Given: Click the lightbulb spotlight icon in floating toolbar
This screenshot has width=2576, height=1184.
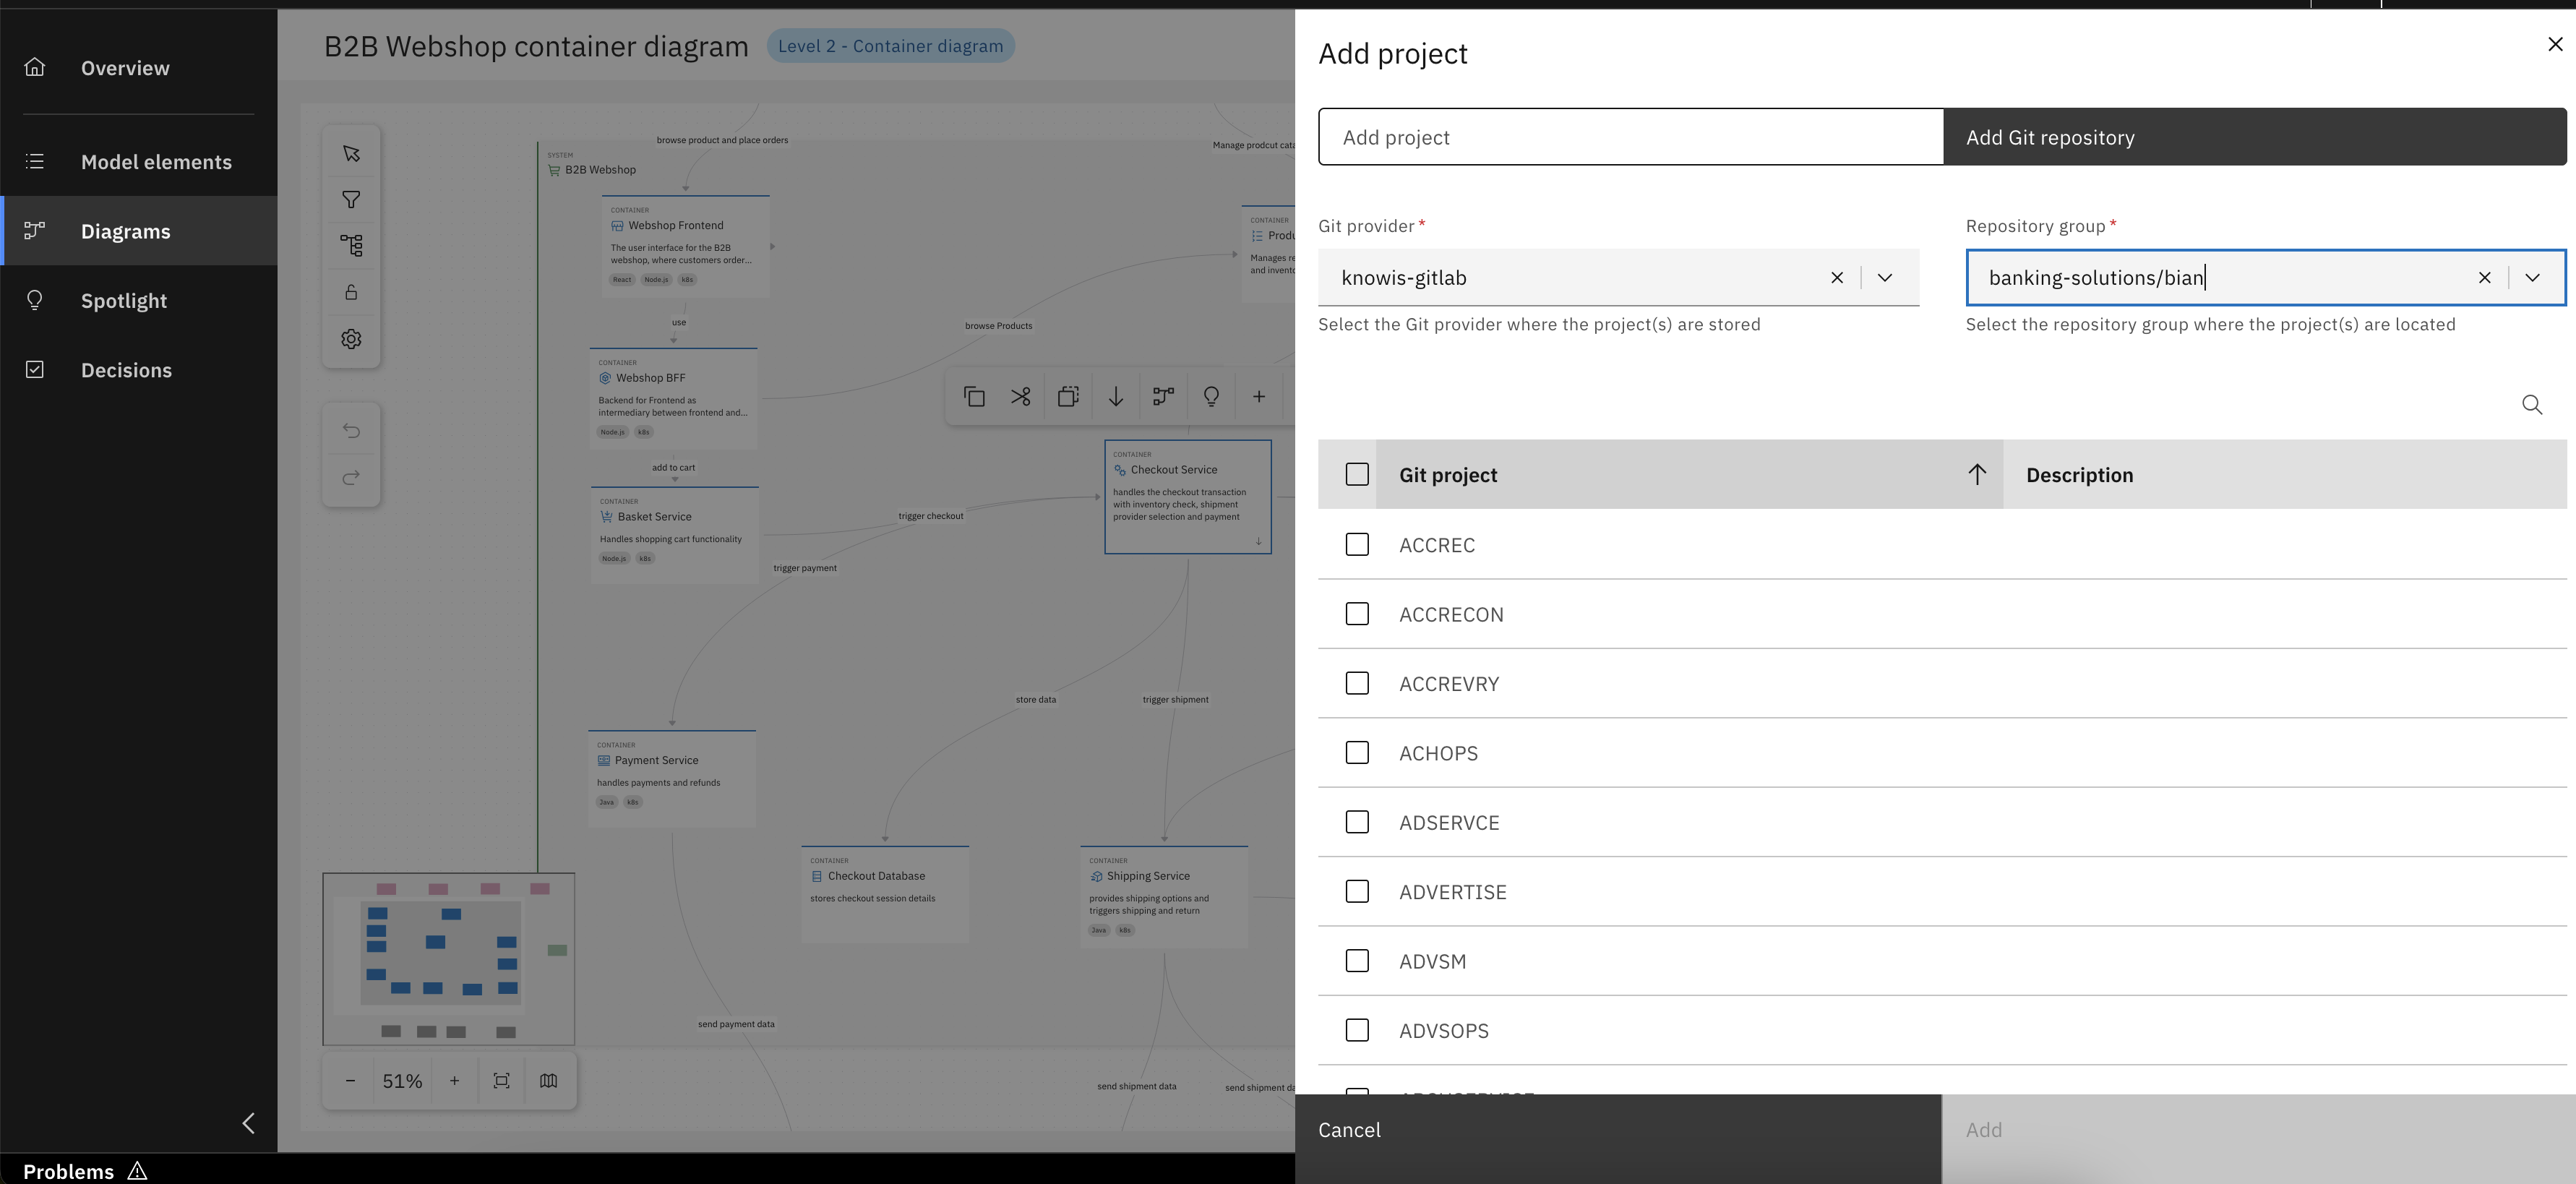Looking at the screenshot, I should [x=1211, y=396].
